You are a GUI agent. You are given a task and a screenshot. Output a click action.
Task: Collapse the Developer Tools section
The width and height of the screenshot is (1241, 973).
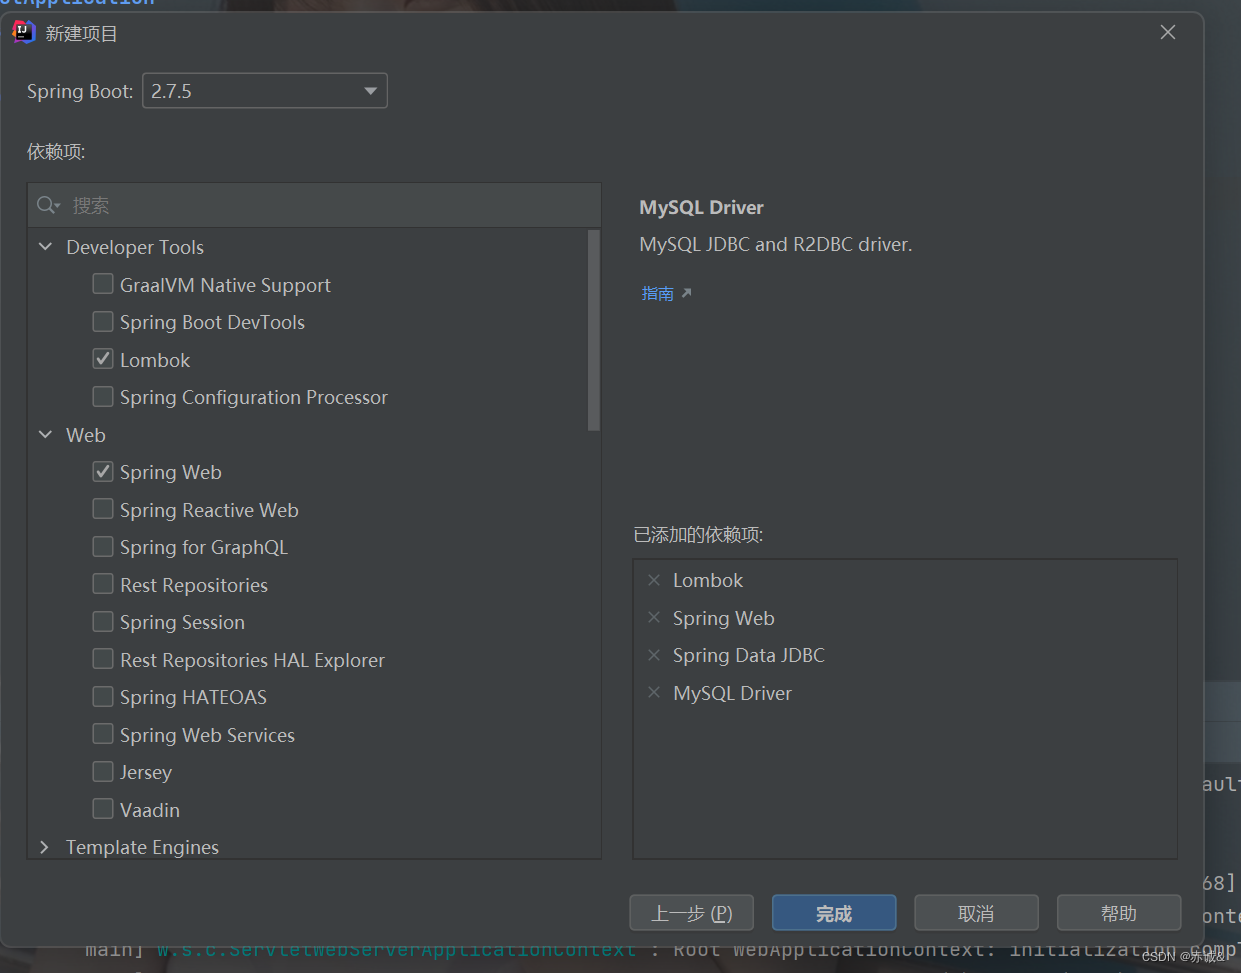click(x=44, y=246)
